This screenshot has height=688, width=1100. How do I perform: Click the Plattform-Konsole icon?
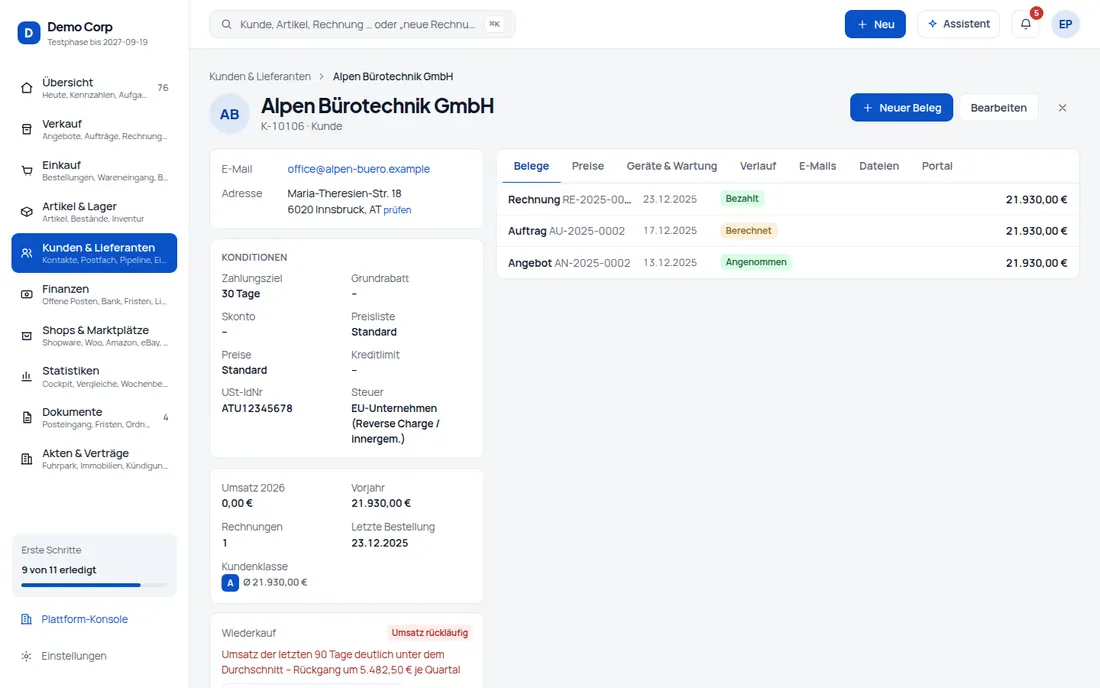click(x=27, y=619)
